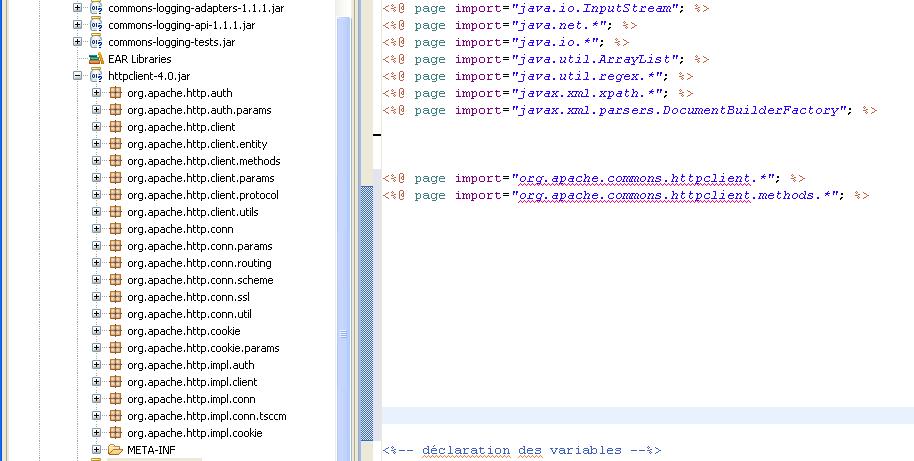Click package icon of org.apache.http.impl.client
Screen dimensions: 914x461
[x=115, y=382]
